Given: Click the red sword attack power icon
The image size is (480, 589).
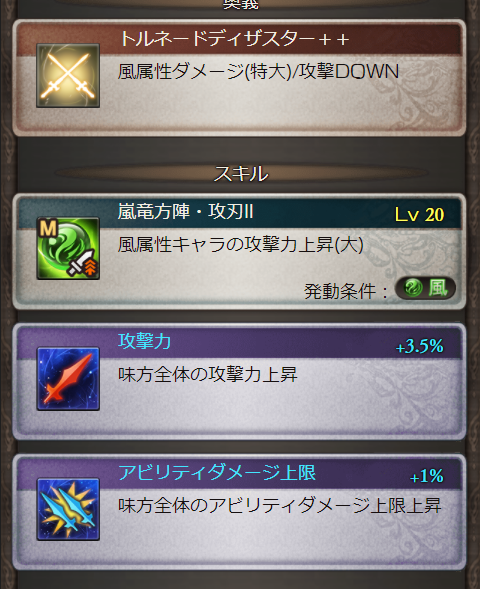Looking at the screenshot, I should click(x=68, y=379).
